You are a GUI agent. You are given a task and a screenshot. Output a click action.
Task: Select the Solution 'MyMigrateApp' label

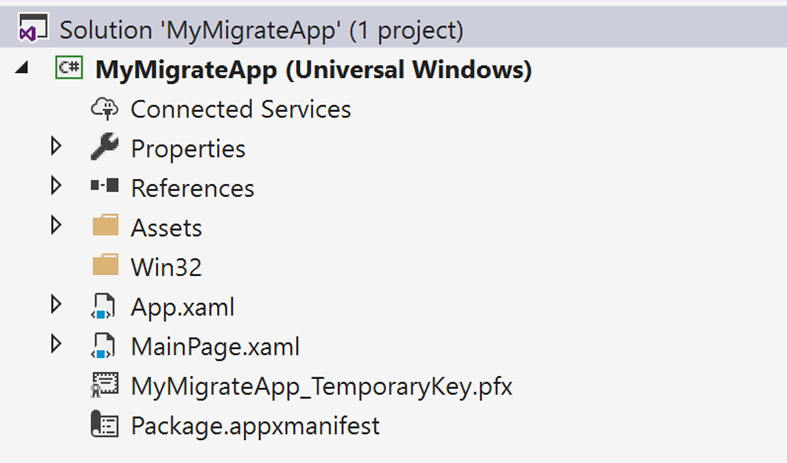click(261, 30)
